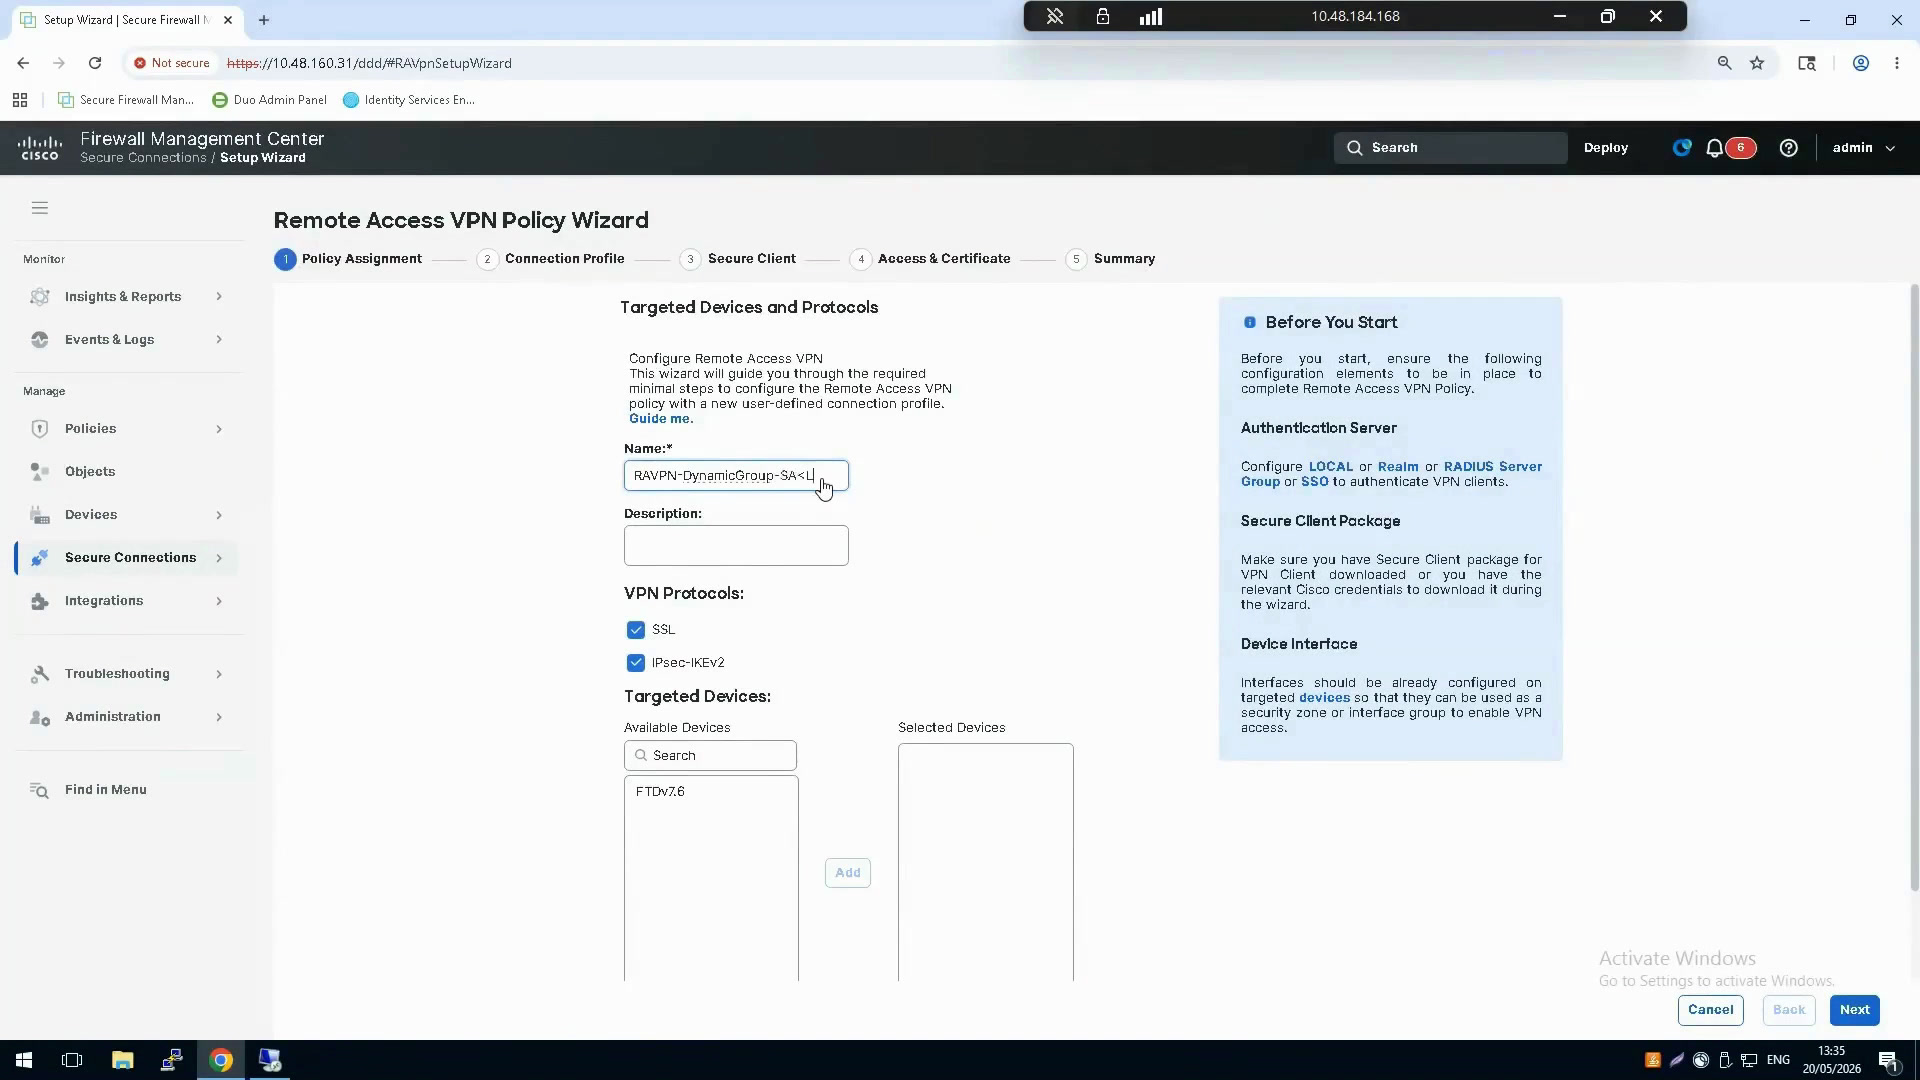The height and width of the screenshot is (1080, 1920).
Task: Click the Policies shield icon
Action: click(x=40, y=429)
